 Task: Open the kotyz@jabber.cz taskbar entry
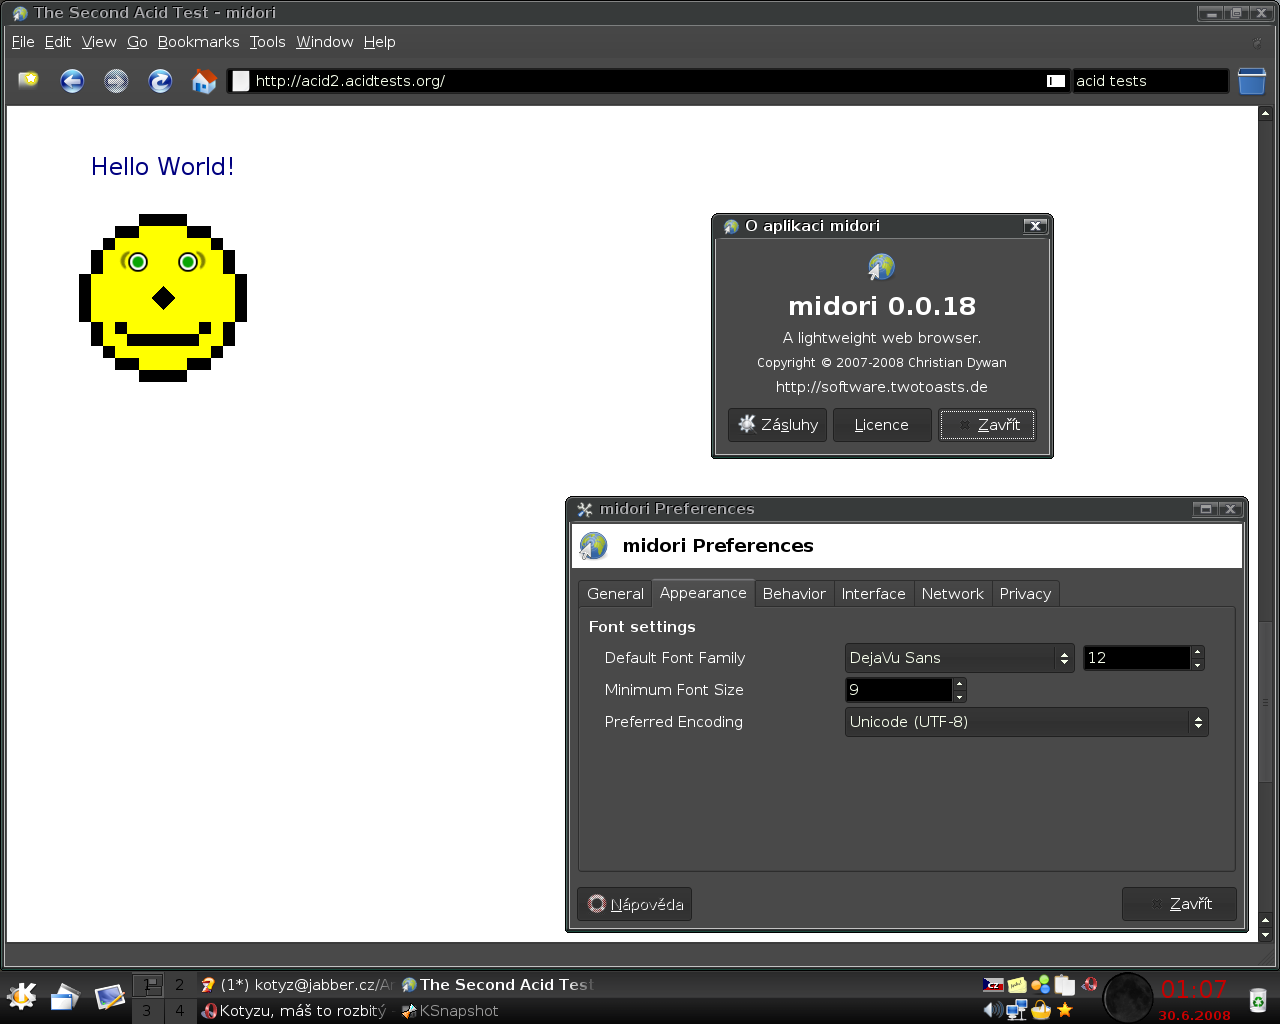point(297,985)
